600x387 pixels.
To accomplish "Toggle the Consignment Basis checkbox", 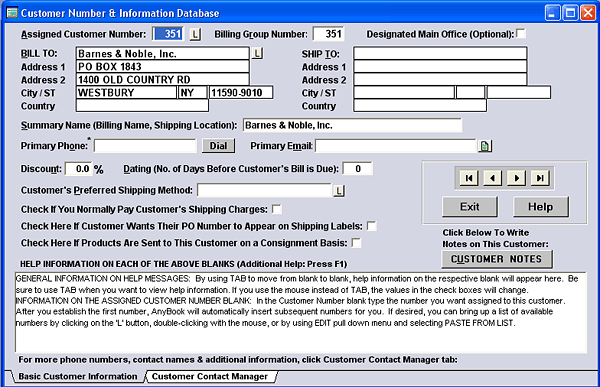I will tap(356, 243).
